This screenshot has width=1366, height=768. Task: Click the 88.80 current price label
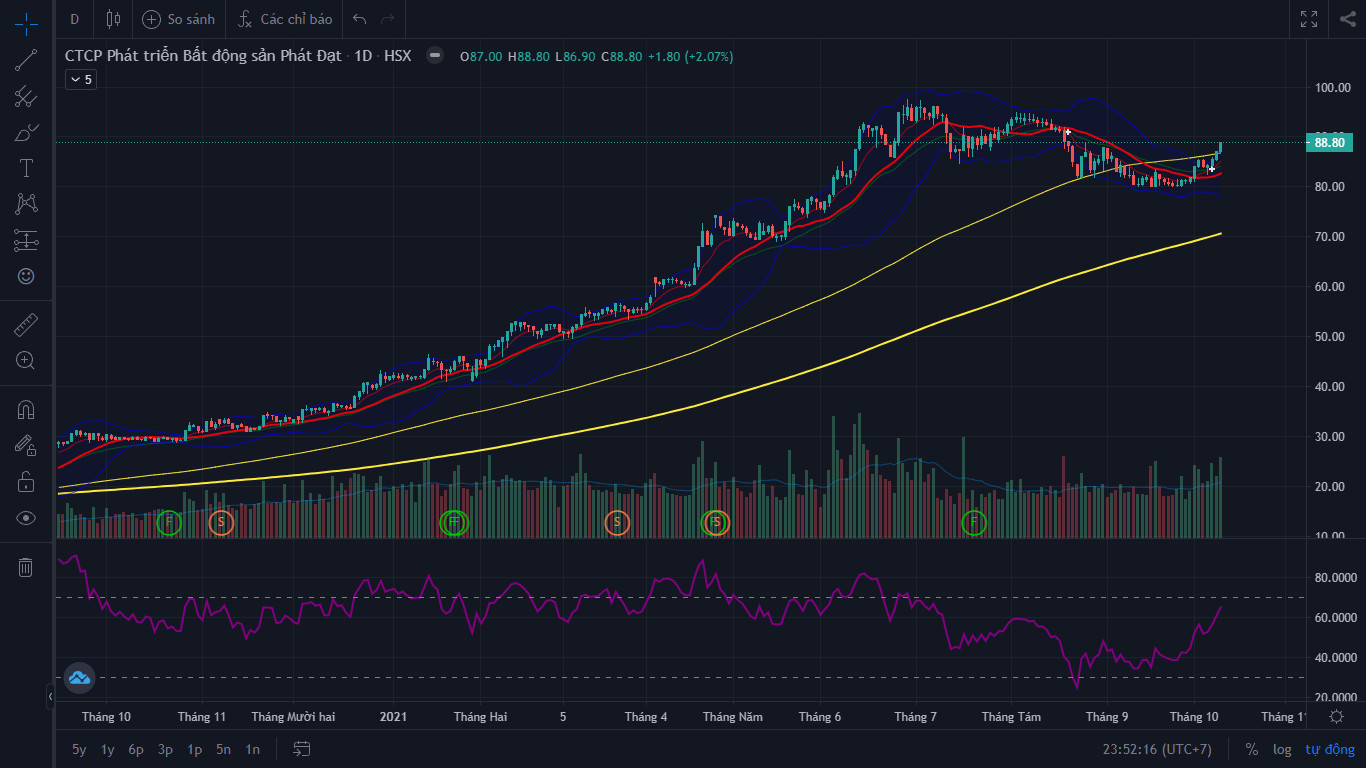pyautogui.click(x=1329, y=142)
